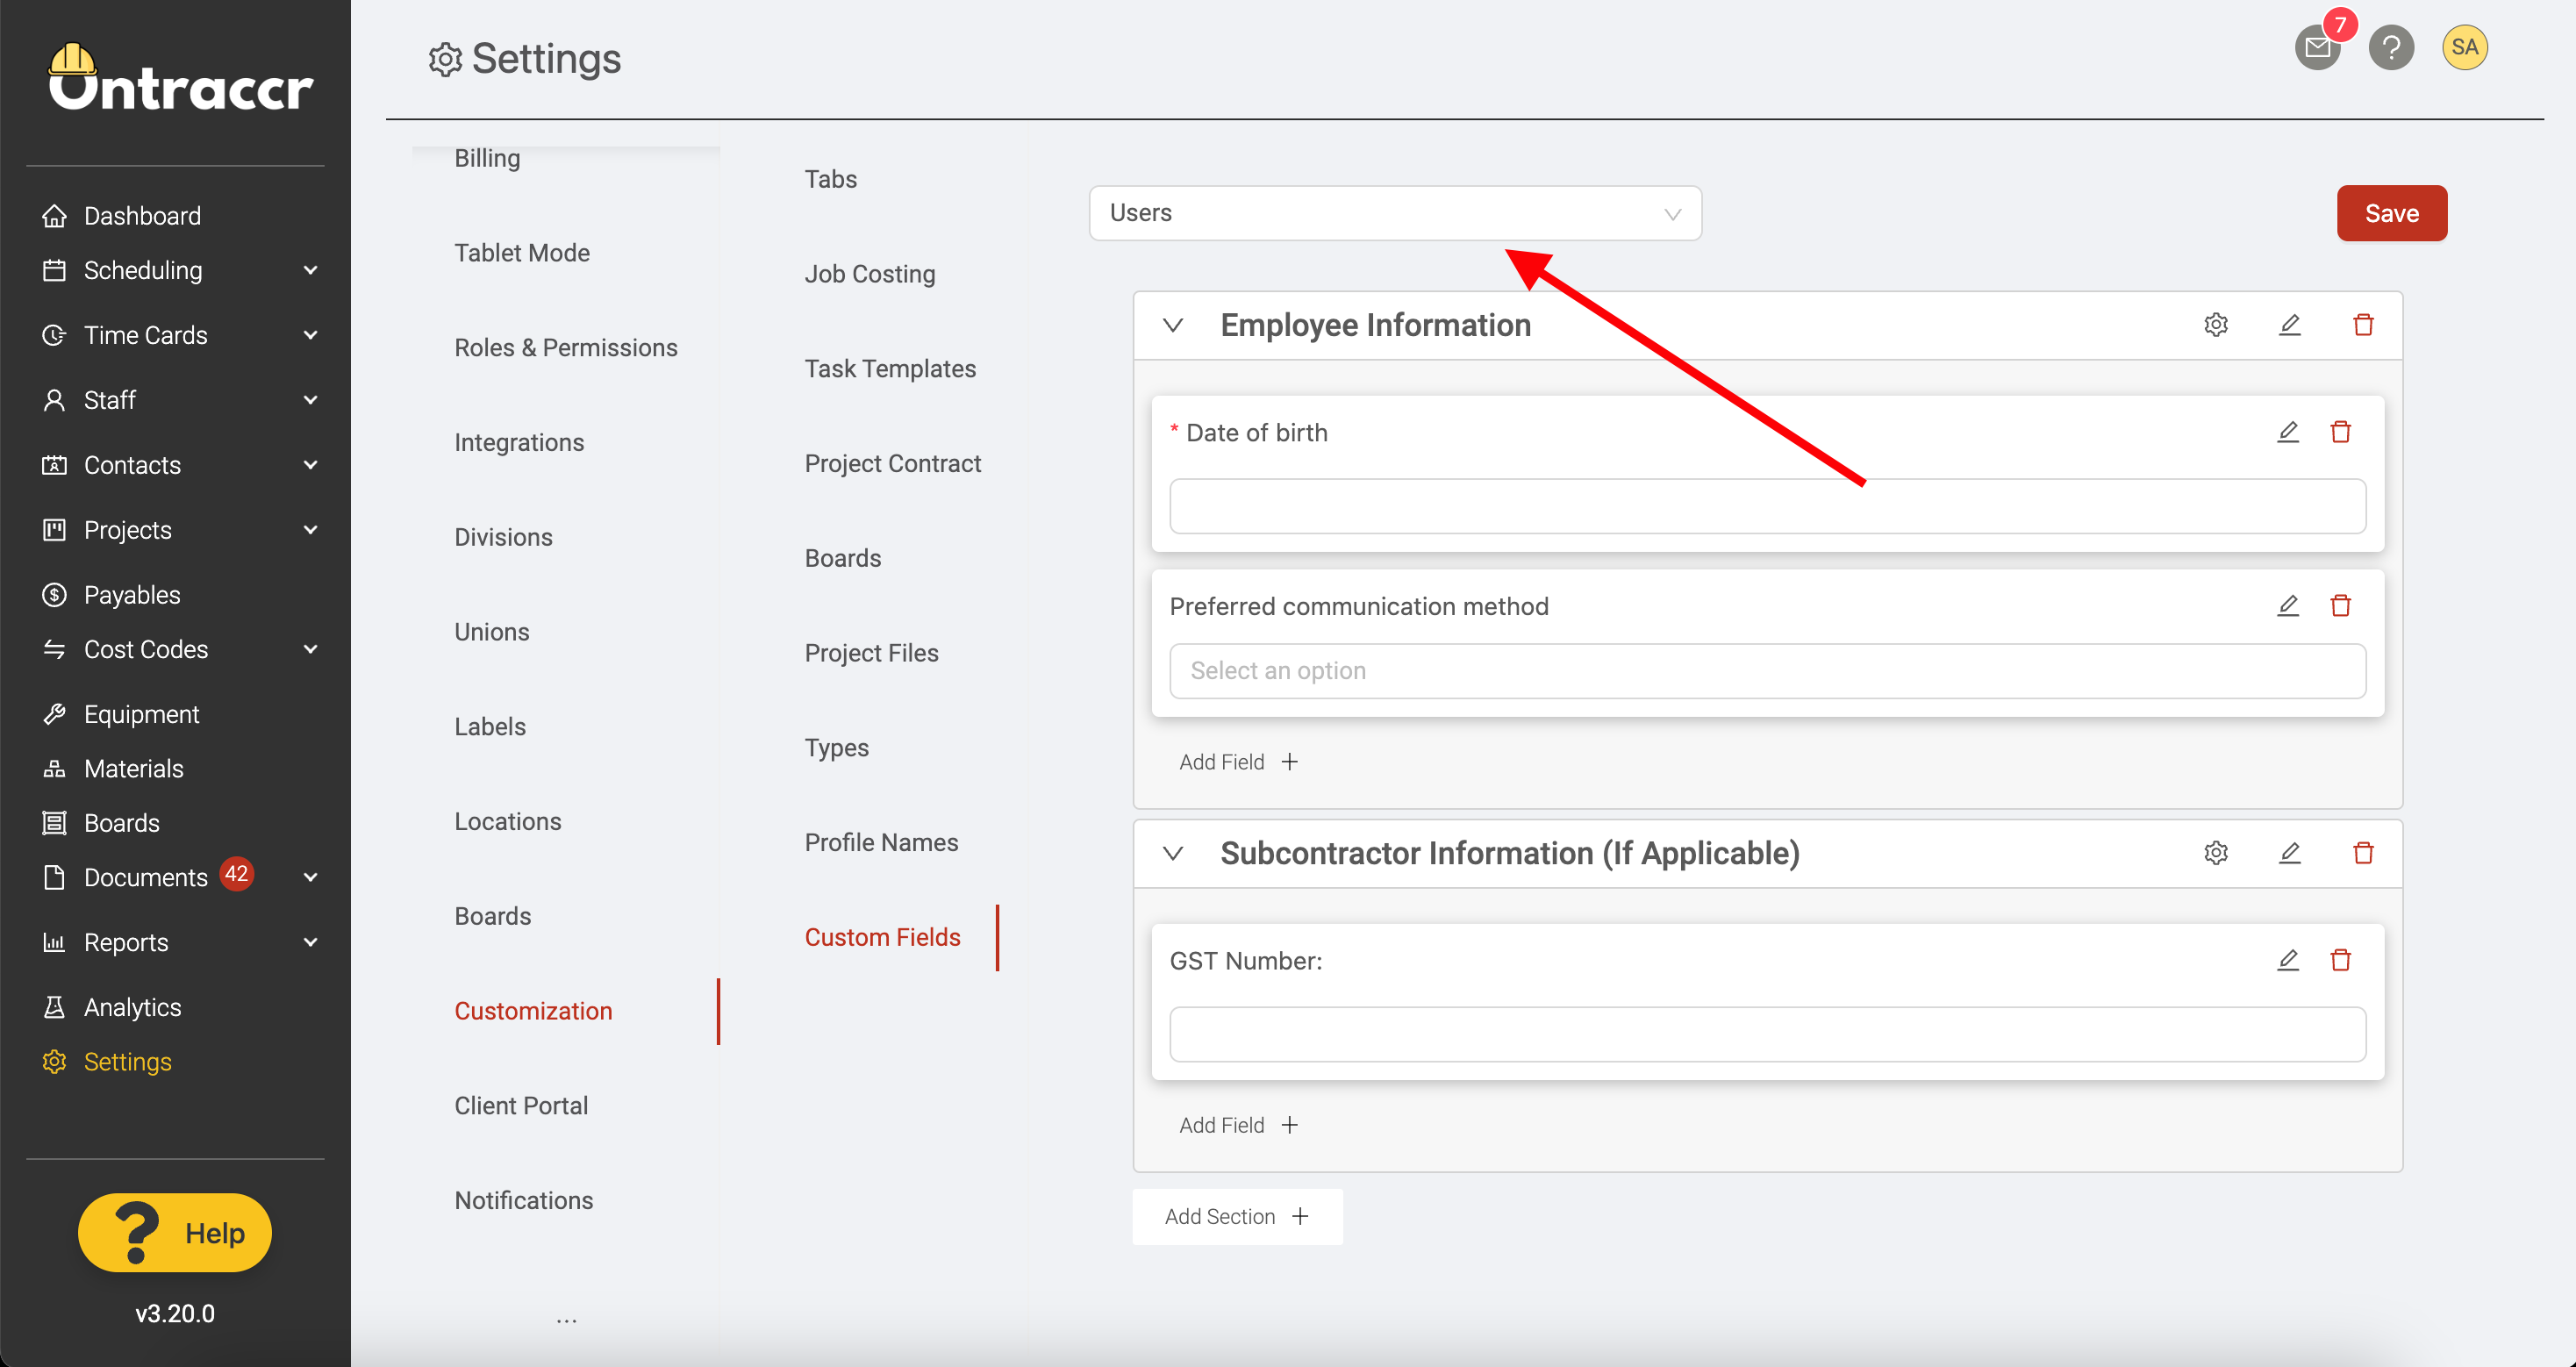This screenshot has width=2576, height=1367.
Task: Open the SA user avatar menu
Action: point(2465,47)
